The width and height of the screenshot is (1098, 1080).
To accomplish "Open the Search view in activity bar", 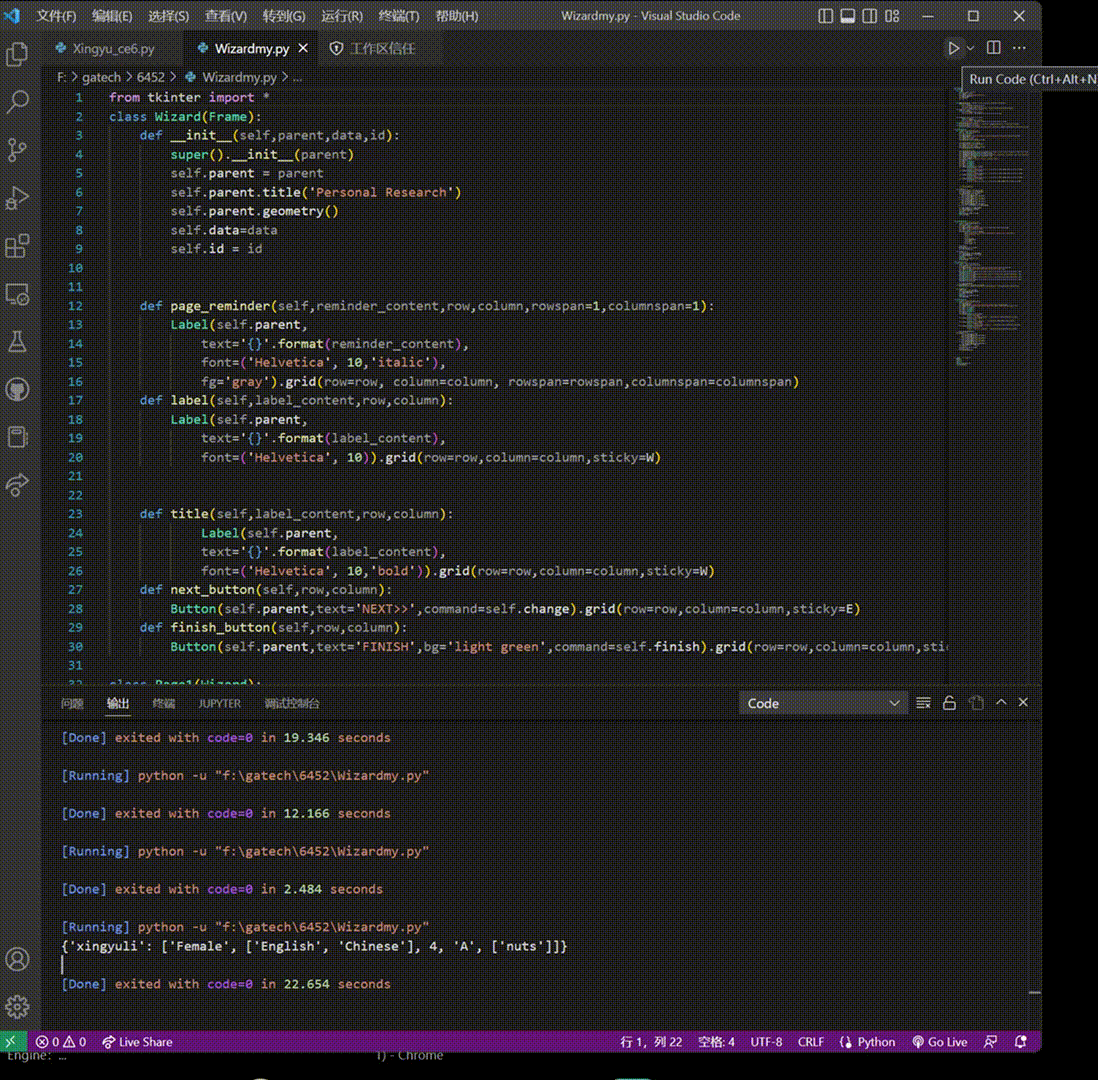I will tap(17, 102).
